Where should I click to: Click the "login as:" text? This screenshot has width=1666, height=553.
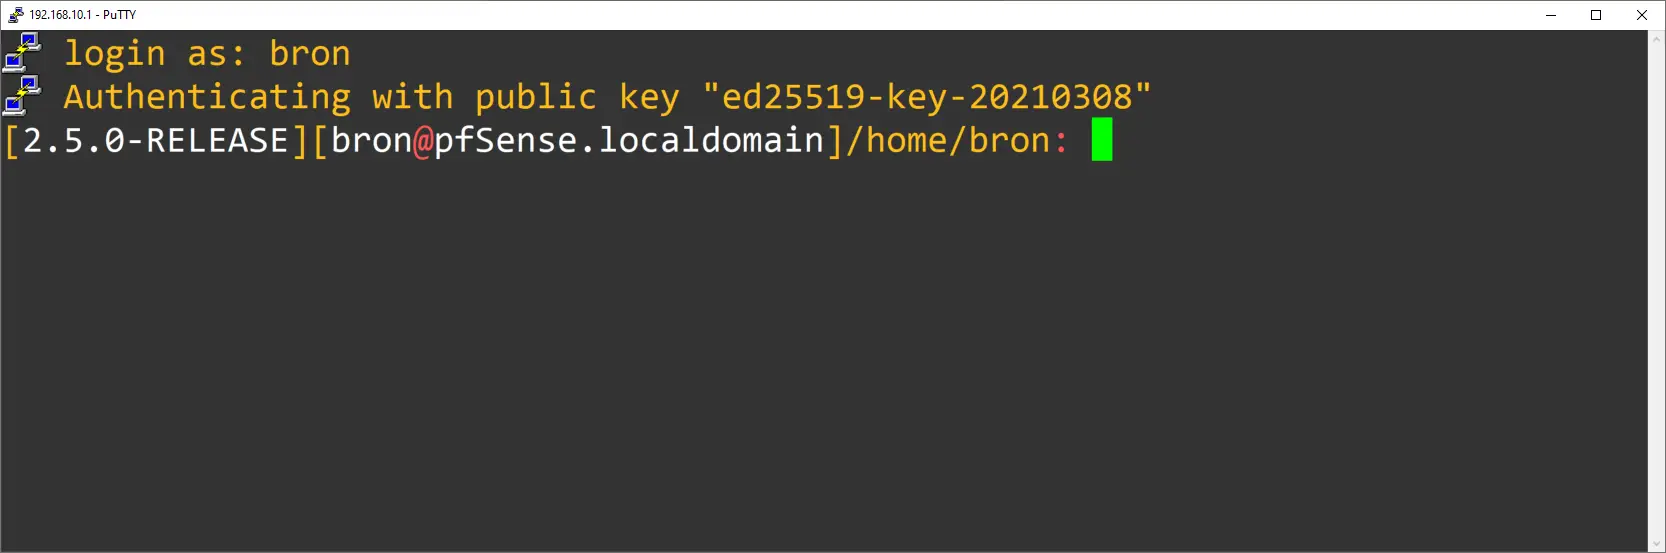155,53
